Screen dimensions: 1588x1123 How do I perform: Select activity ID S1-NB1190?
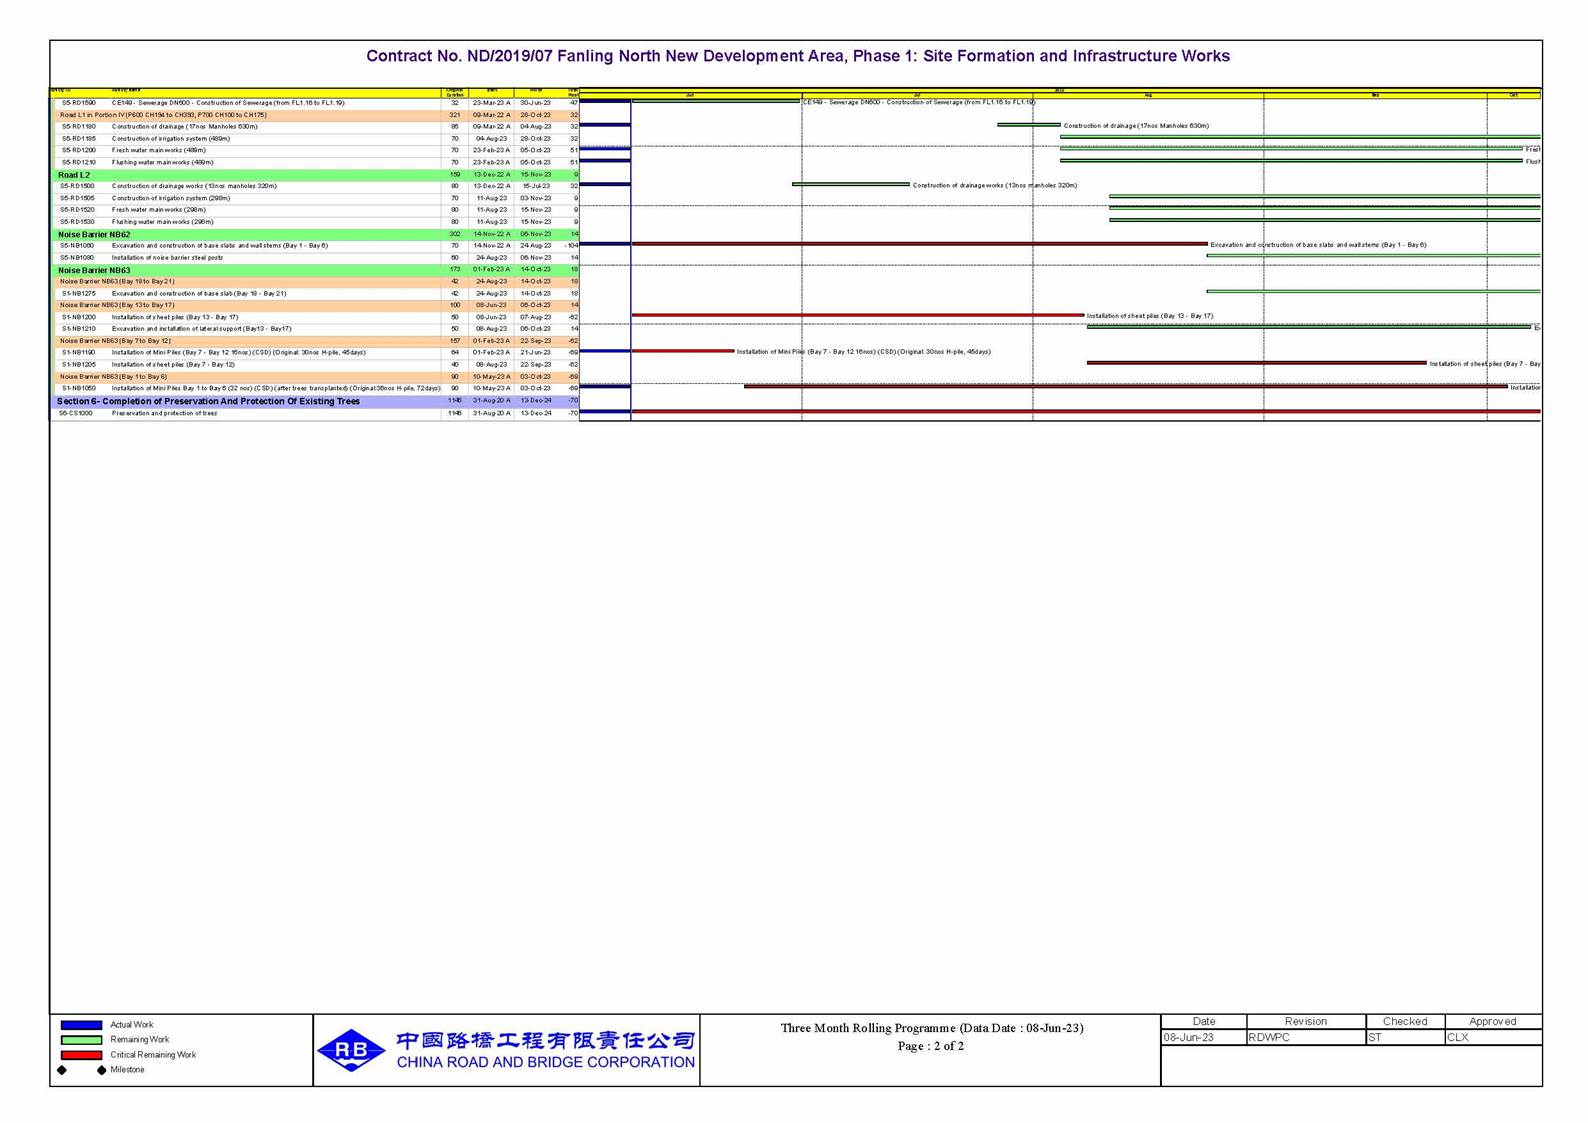(x=79, y=353)
